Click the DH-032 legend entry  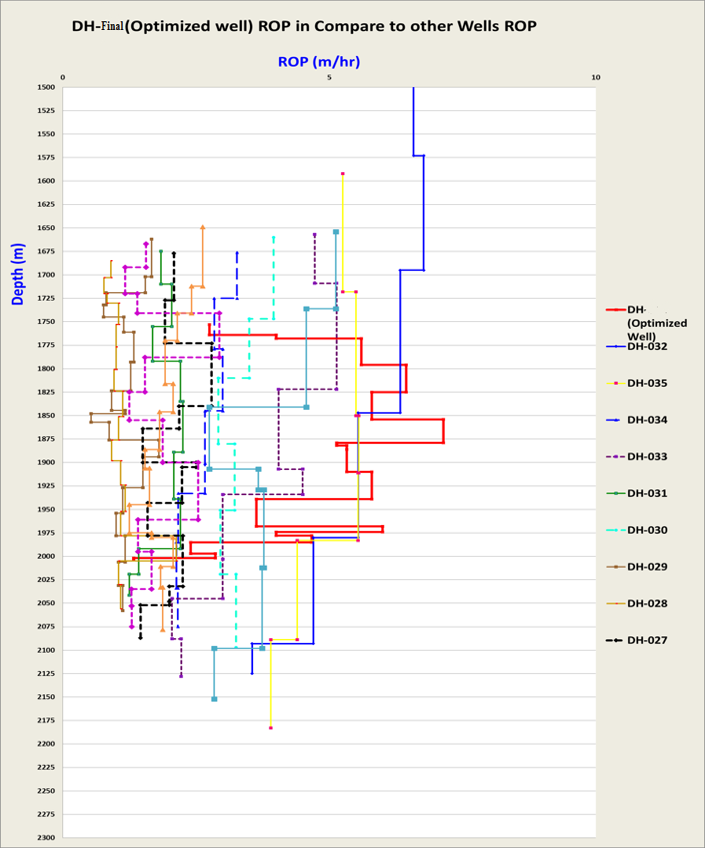647,347
